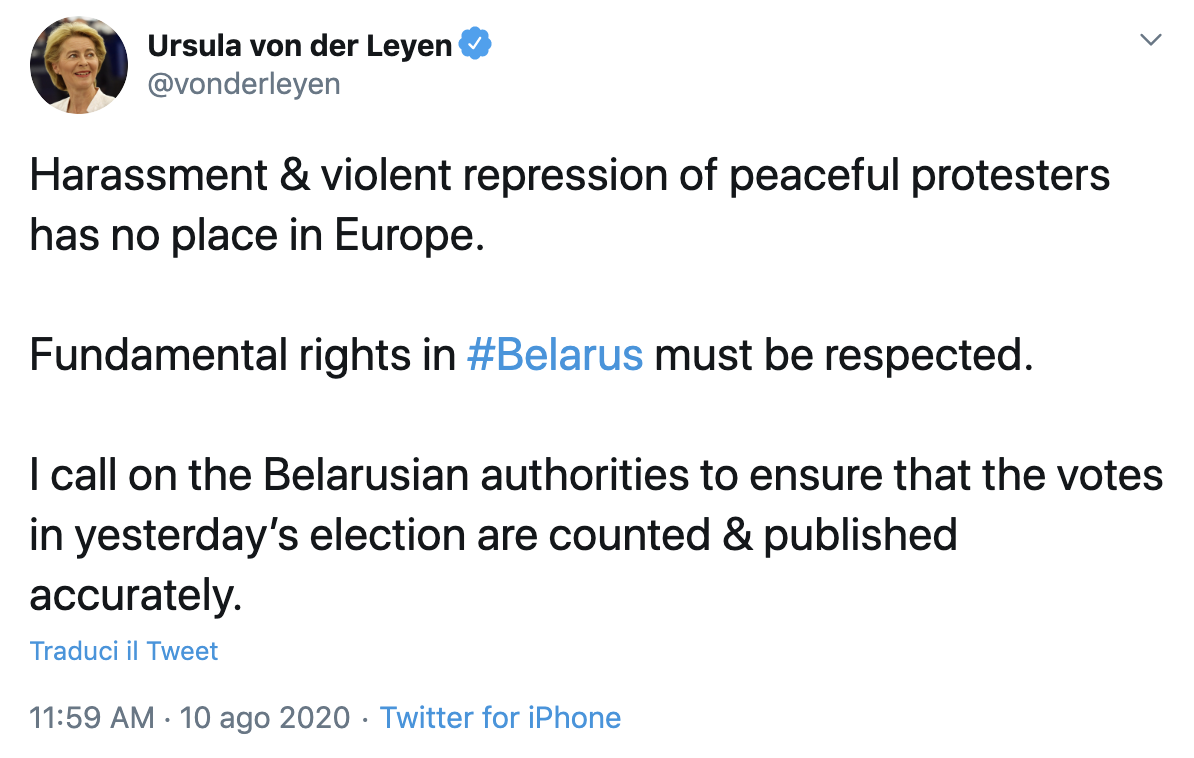Click the 11:59 AM timestamp
The width and height of the screenshot is (1194, 758).
tap(91, 718)
